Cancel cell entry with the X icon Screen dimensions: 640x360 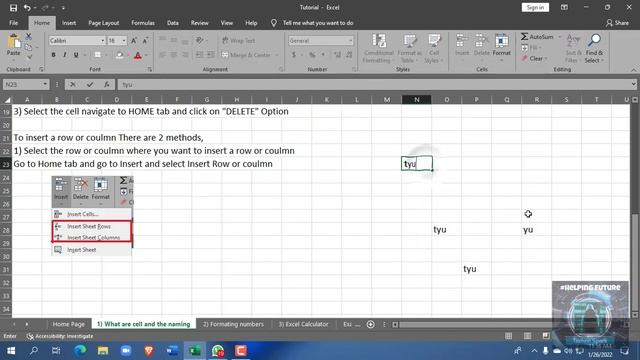[73, 84]
